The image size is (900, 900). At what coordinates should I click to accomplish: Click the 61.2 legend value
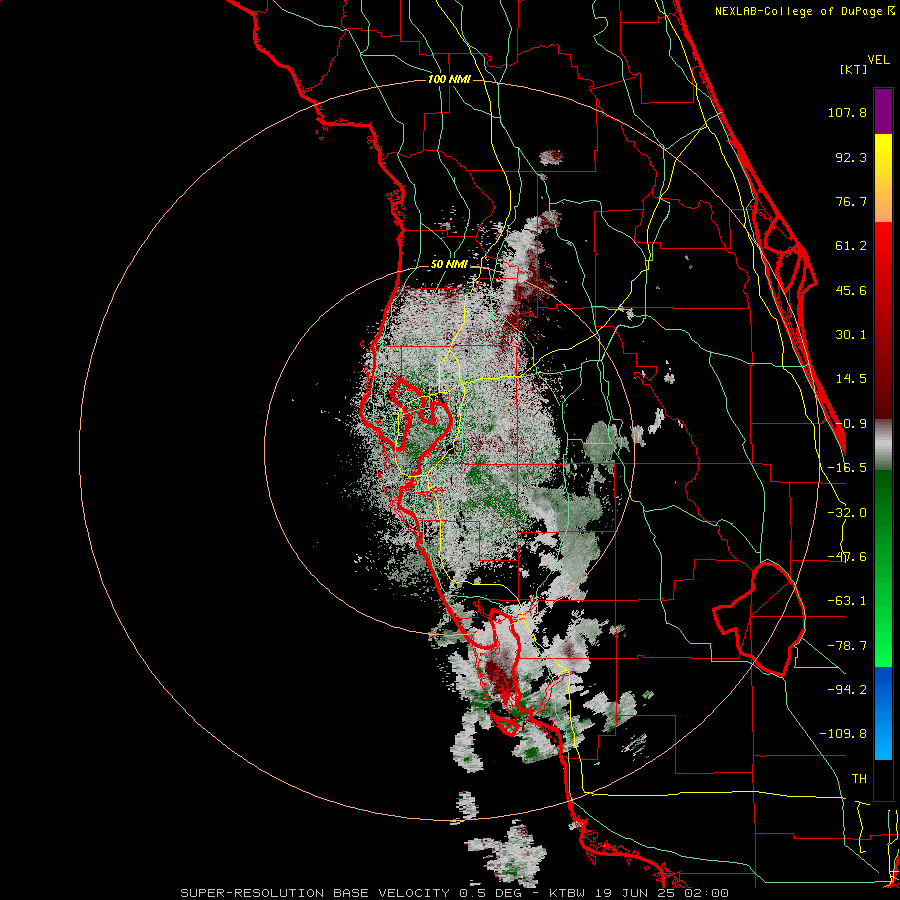click(x=851, y=246)
